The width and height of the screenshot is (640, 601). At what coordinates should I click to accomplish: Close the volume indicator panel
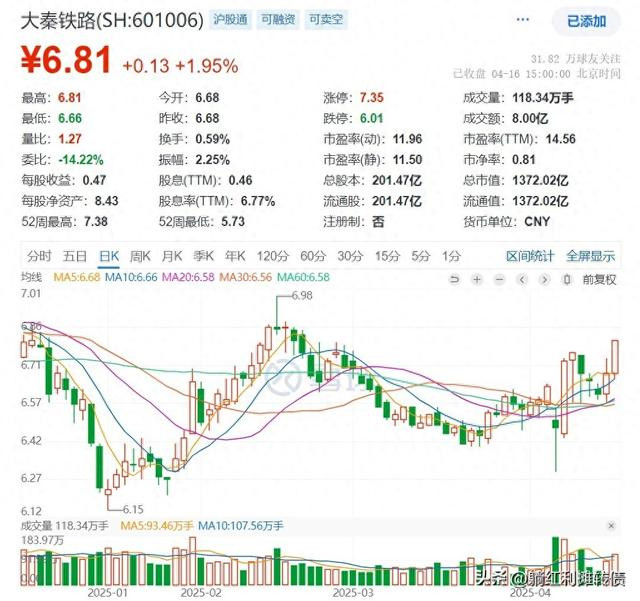point(611,525)
